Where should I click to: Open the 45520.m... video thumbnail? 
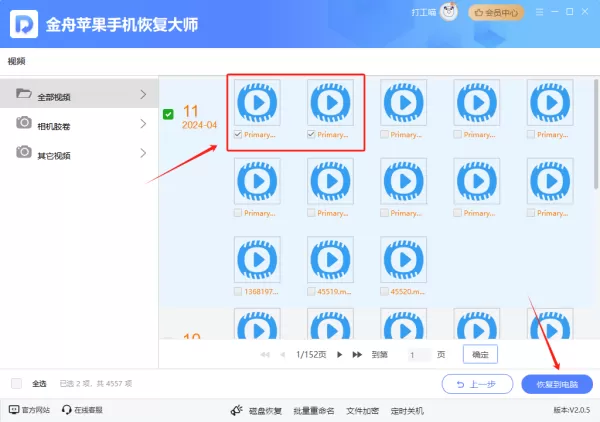[x=404, y=259]
